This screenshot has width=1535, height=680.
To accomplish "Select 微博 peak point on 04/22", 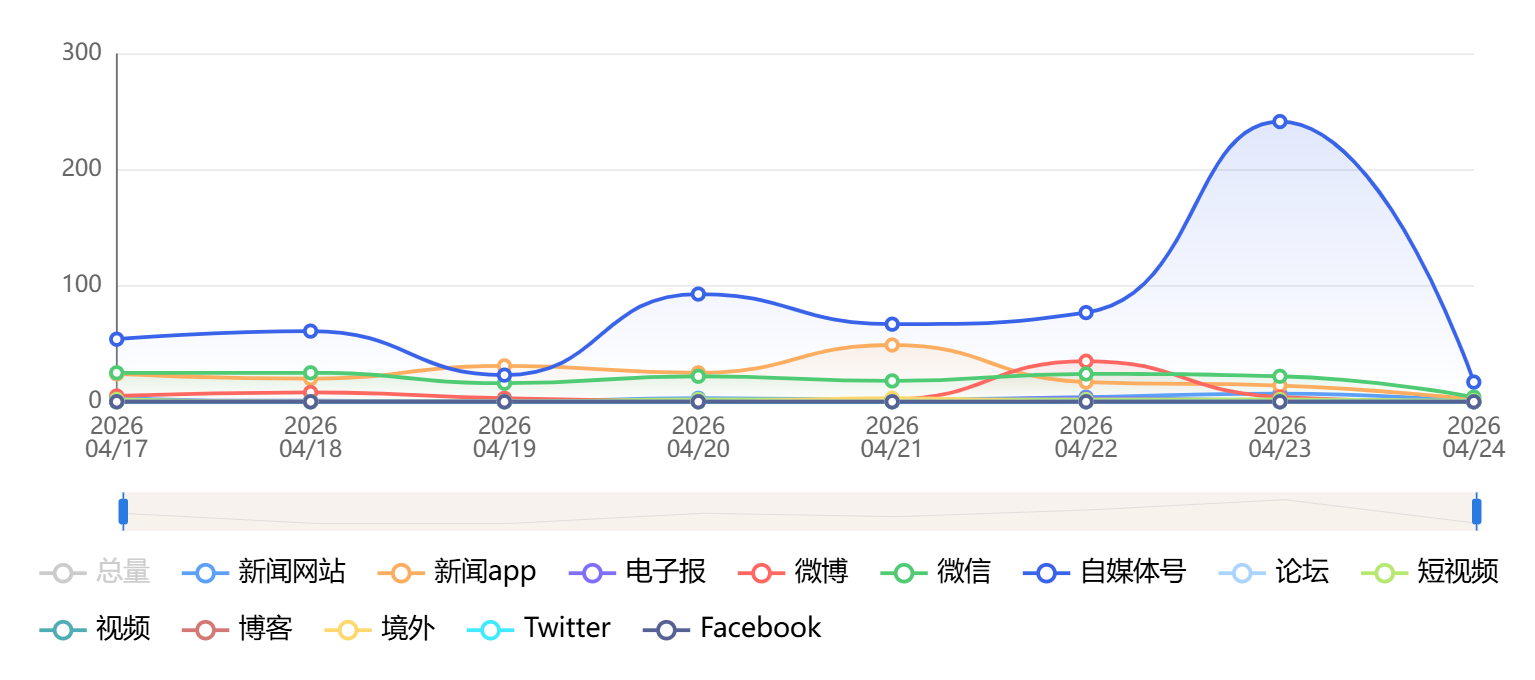I will (x=1086, y=361).
